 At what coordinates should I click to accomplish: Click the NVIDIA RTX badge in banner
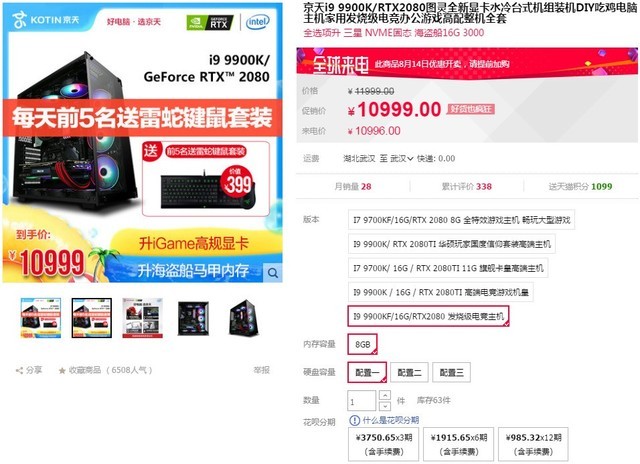pyautogui.click(x=210, y=23)
